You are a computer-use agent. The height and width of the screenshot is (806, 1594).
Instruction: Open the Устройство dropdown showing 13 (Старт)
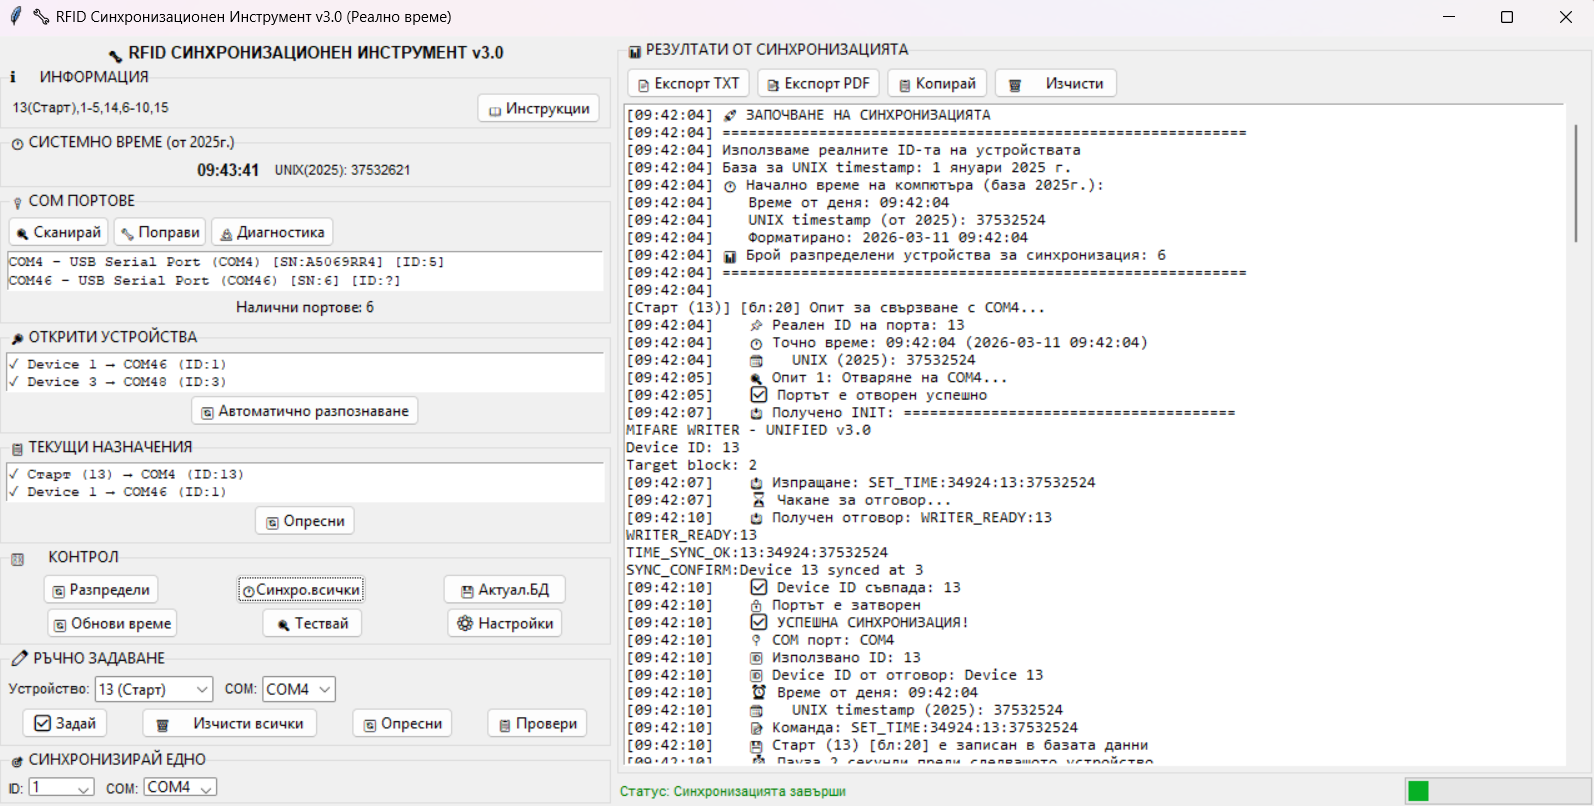[154, 689]
